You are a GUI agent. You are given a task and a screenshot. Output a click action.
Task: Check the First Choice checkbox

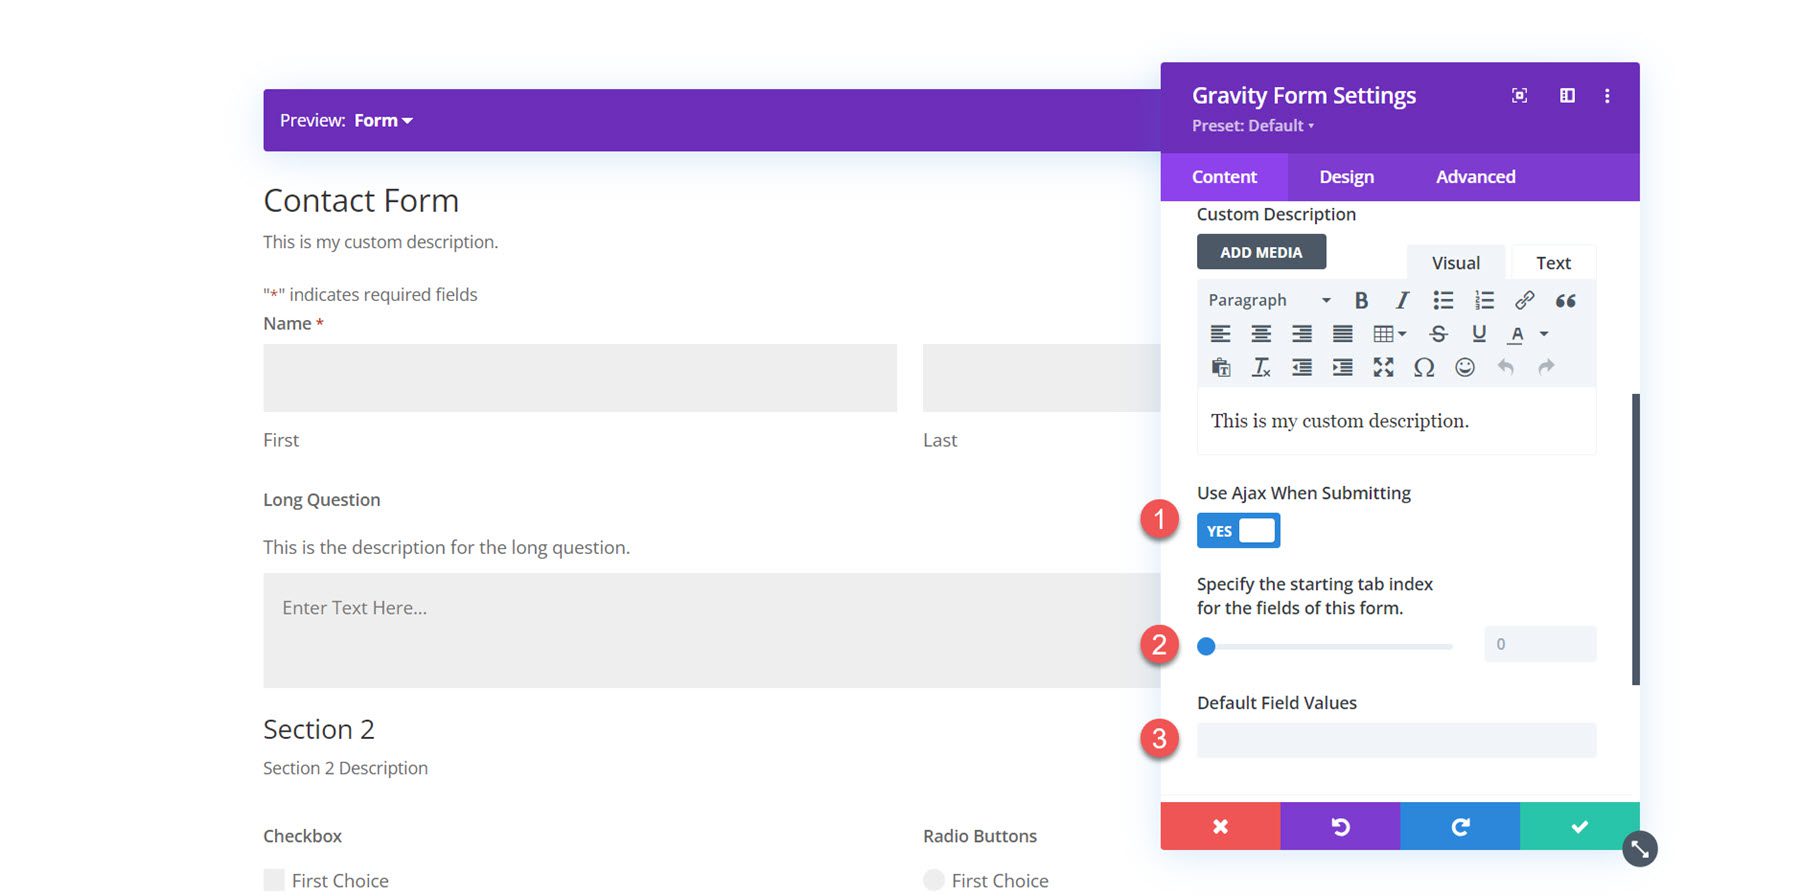click(x=274, y=880)
